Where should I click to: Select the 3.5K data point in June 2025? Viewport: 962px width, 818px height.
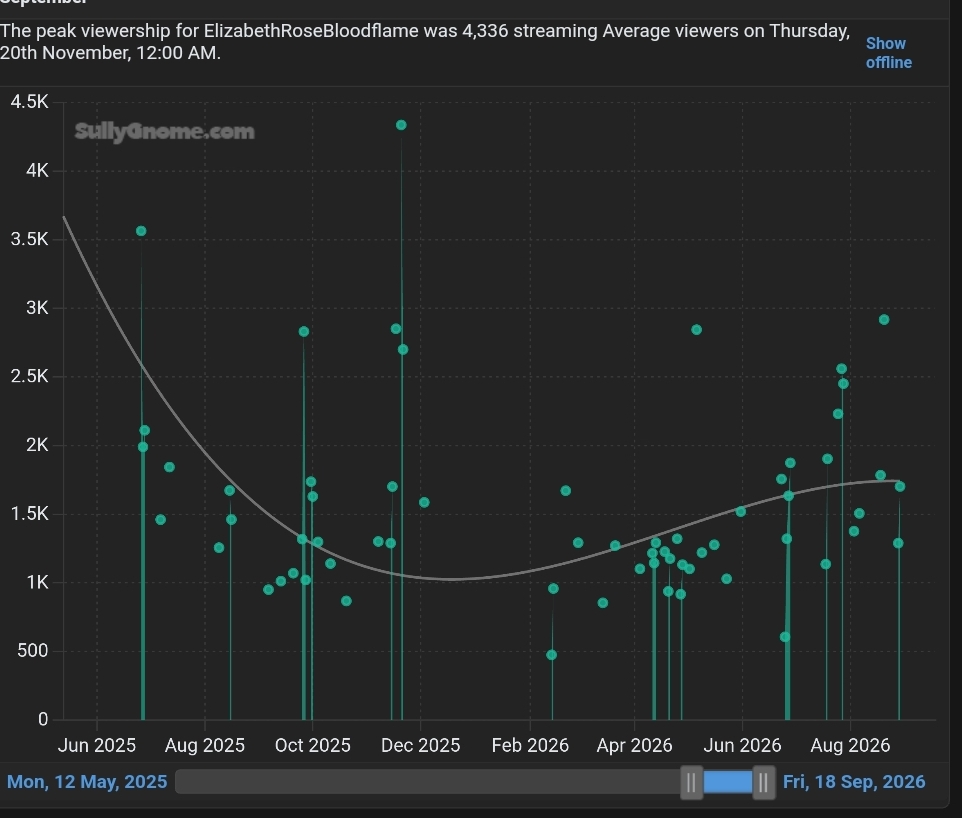coord(141,231)
